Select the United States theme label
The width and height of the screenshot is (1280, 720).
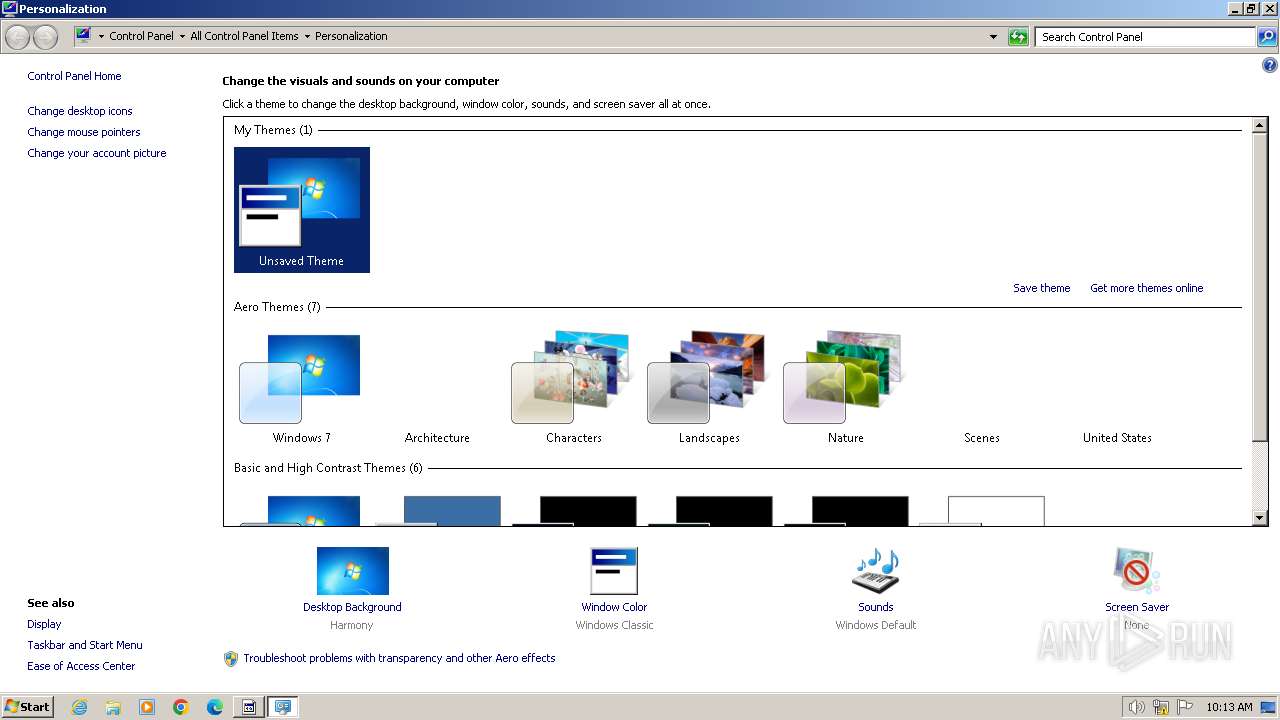click(1117, 438)
